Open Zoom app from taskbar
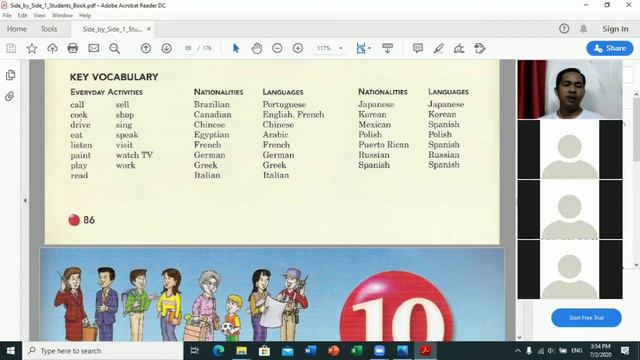Screen dimensions: 640x360 (380, 351)
